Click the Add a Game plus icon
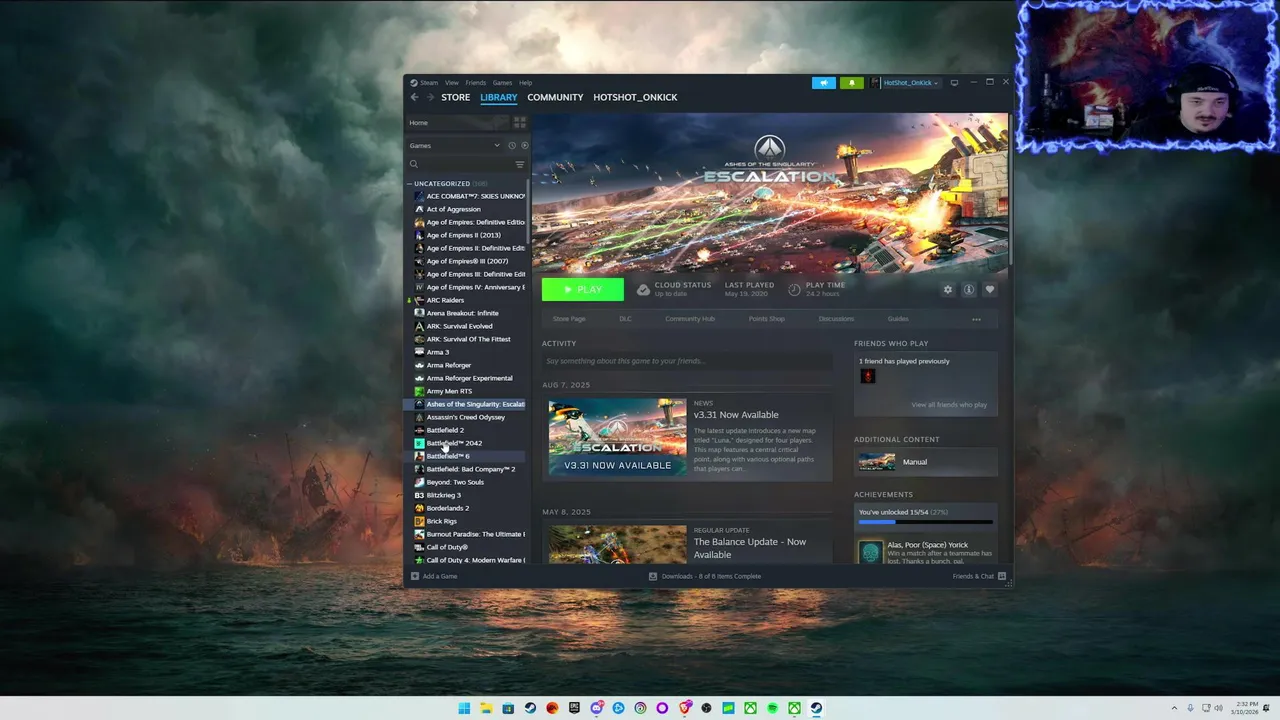This screenshot has width=1280, height=720. click(x=415, y=576)
